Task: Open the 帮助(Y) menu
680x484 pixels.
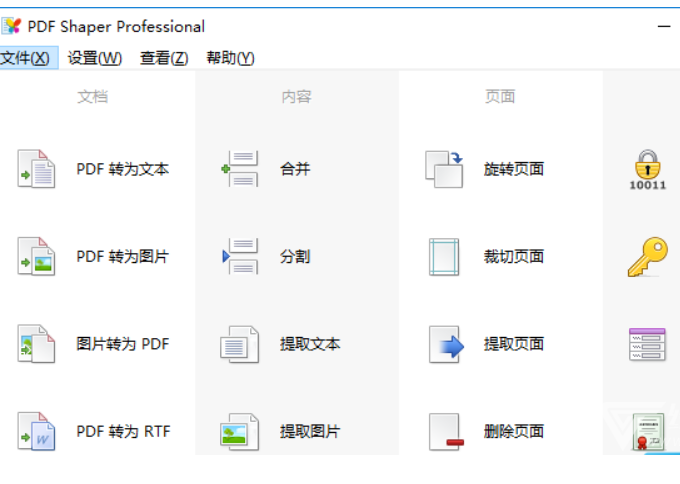Action: tap(230, 58)
